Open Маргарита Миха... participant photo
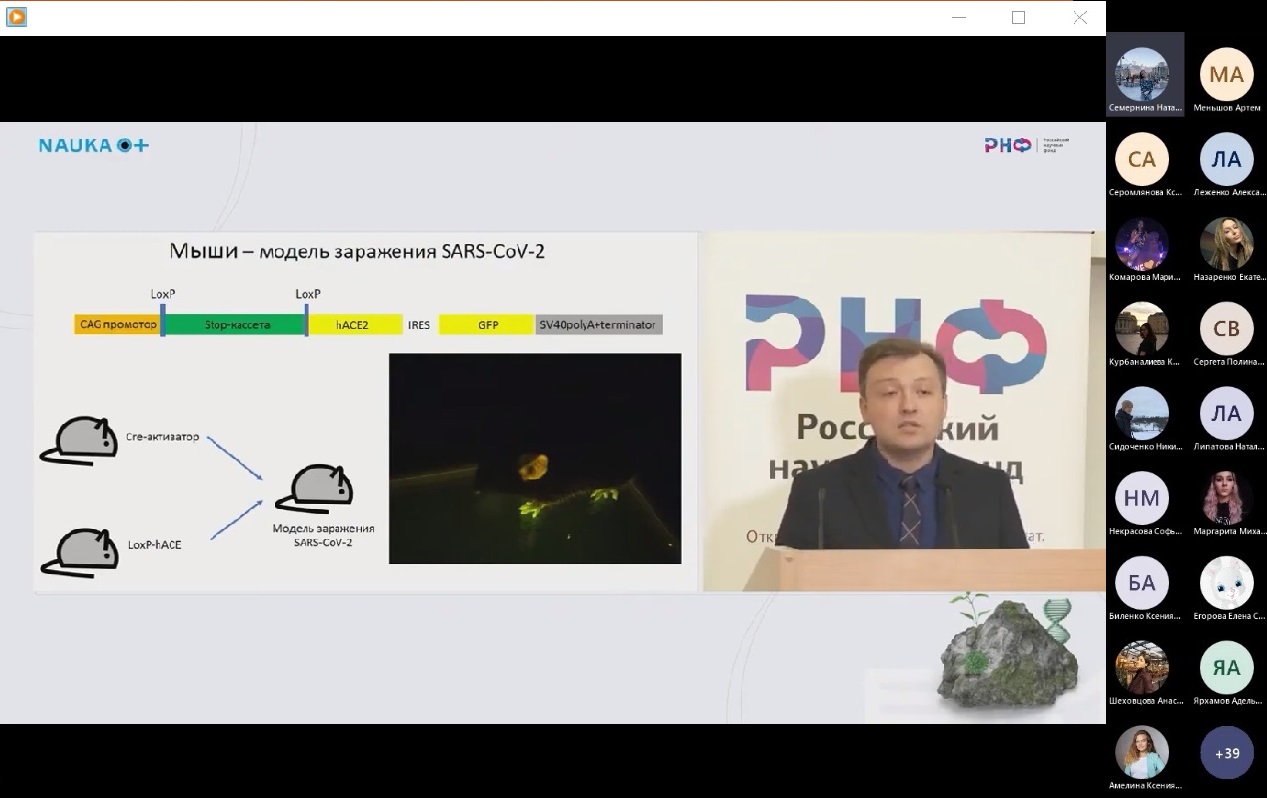The width and height of the screenshot is (1267, 798). point(1226,498)
